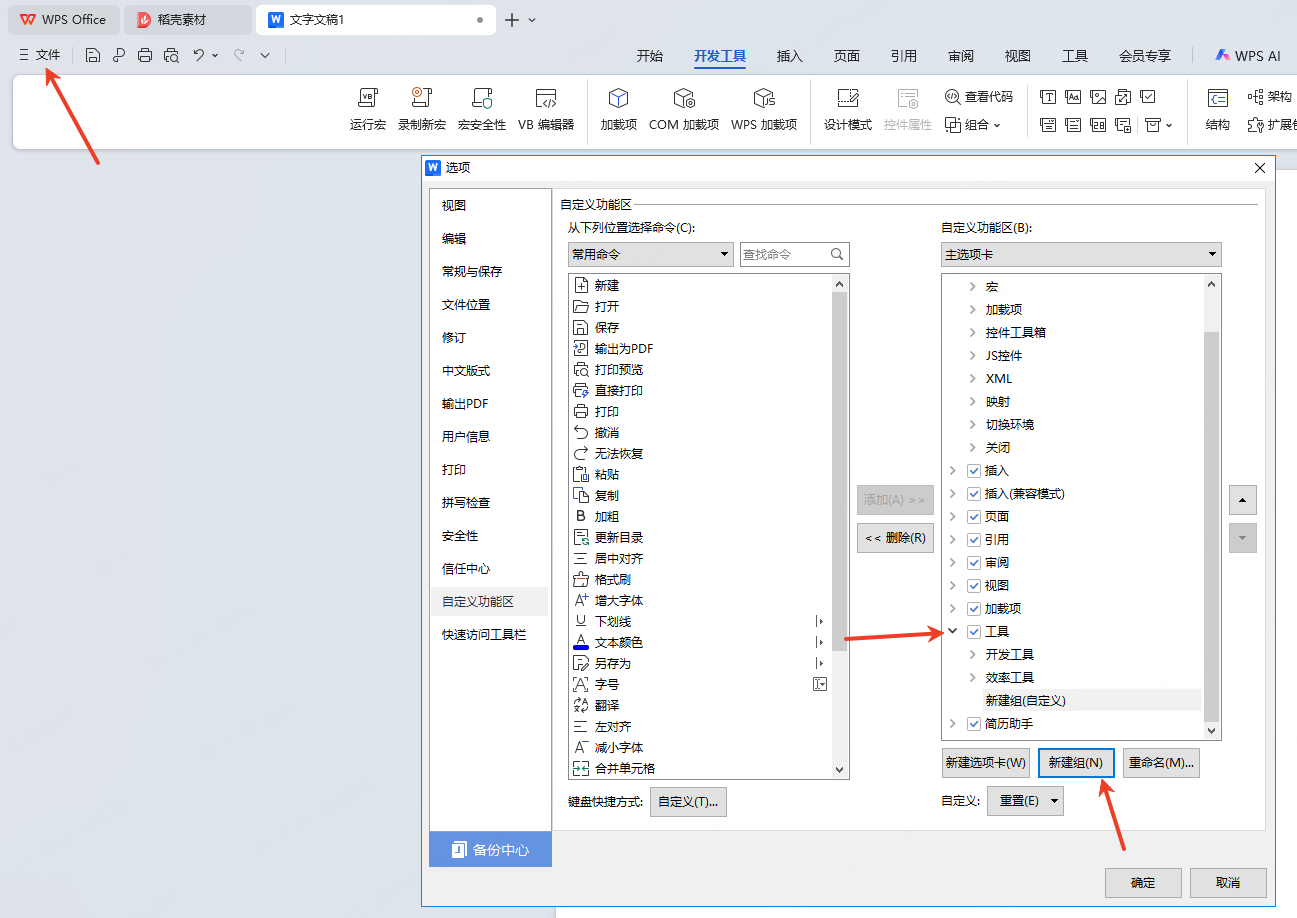The height and width of the screenshot is (918, 1297).
Task: Open the 文件 menu
Action: 40,56
